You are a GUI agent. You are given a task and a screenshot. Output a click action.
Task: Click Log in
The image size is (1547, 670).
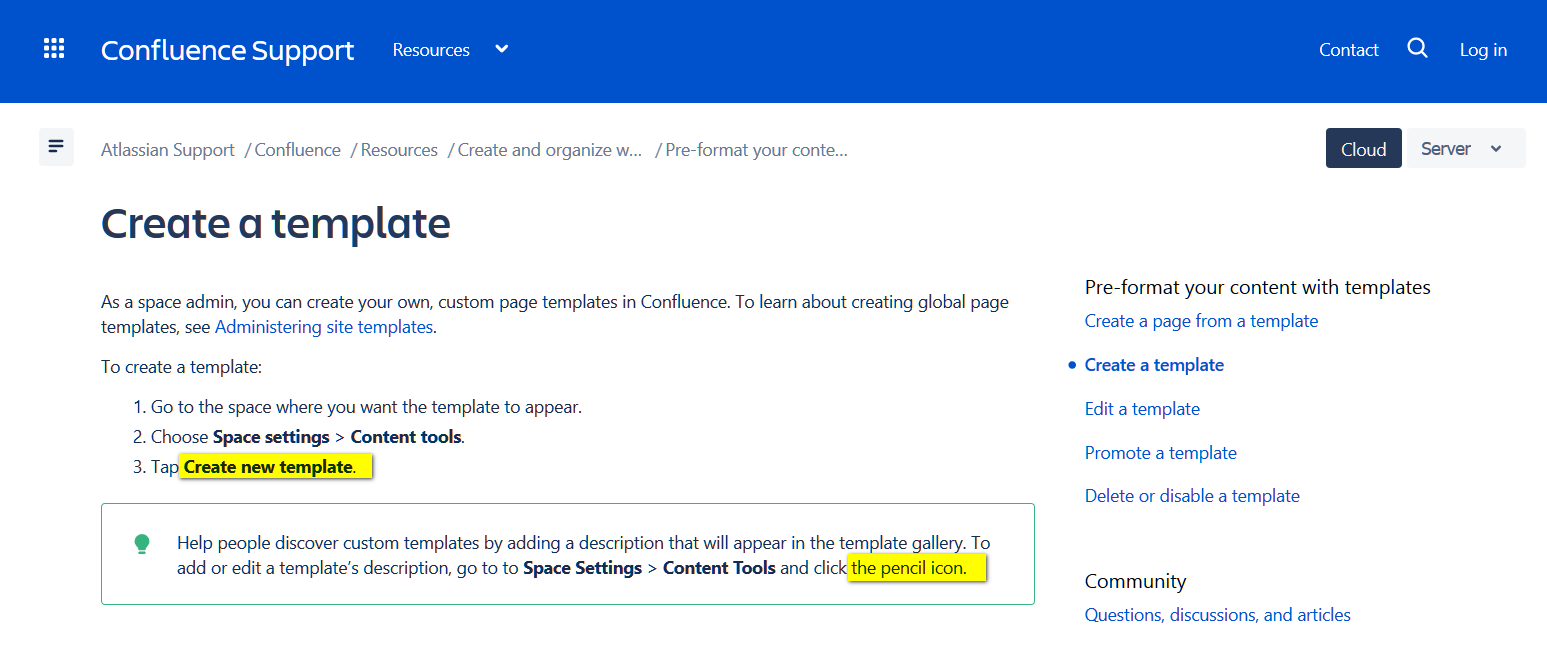[x=1483, y=49]
